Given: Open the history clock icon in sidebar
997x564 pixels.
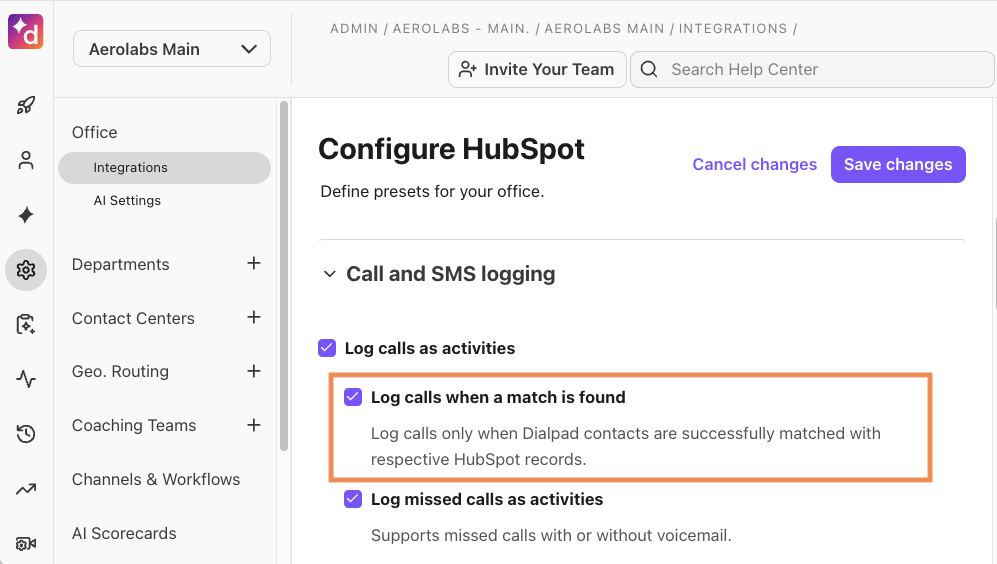Looking at the screenshot, I should pyautogui.click(x=26, y=434).
